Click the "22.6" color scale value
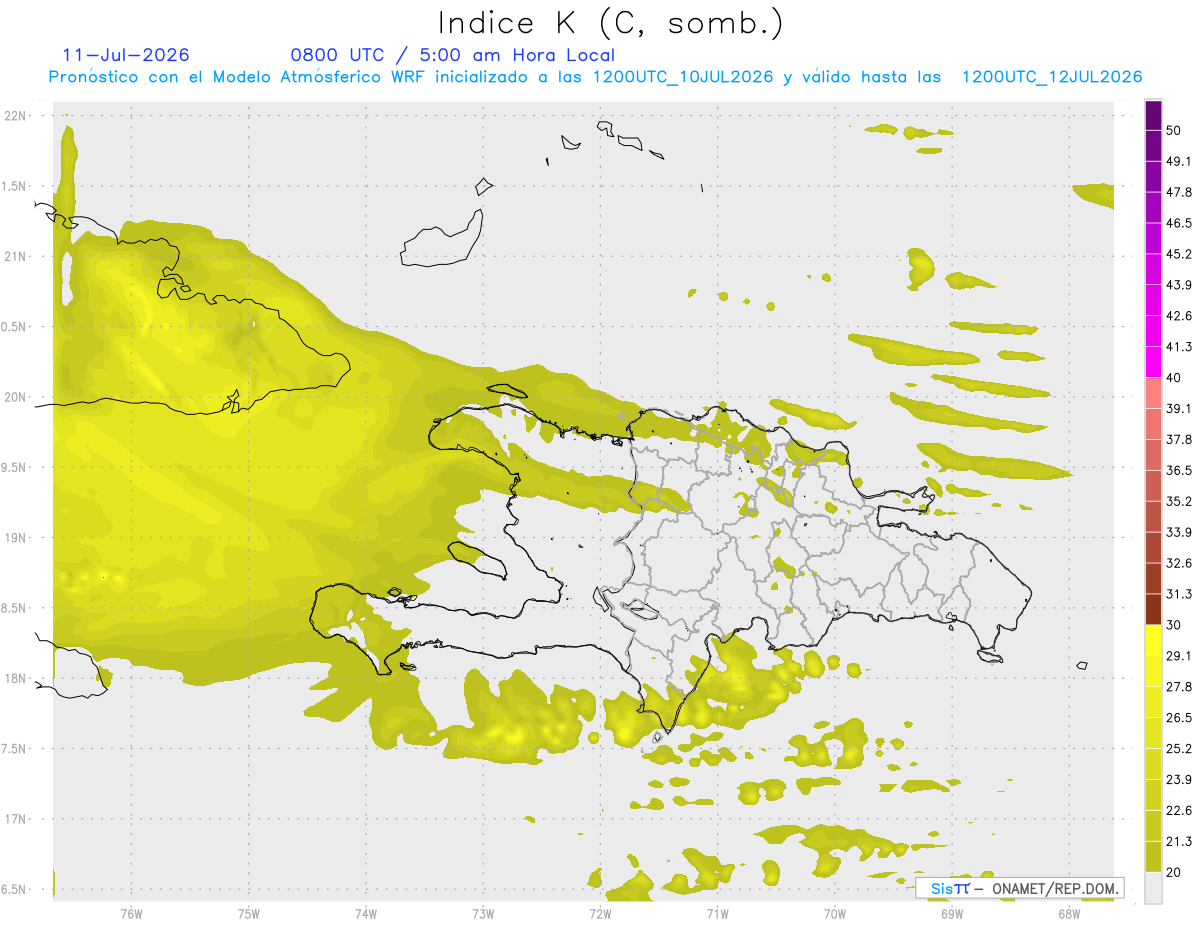 (x=1179, y=811)
